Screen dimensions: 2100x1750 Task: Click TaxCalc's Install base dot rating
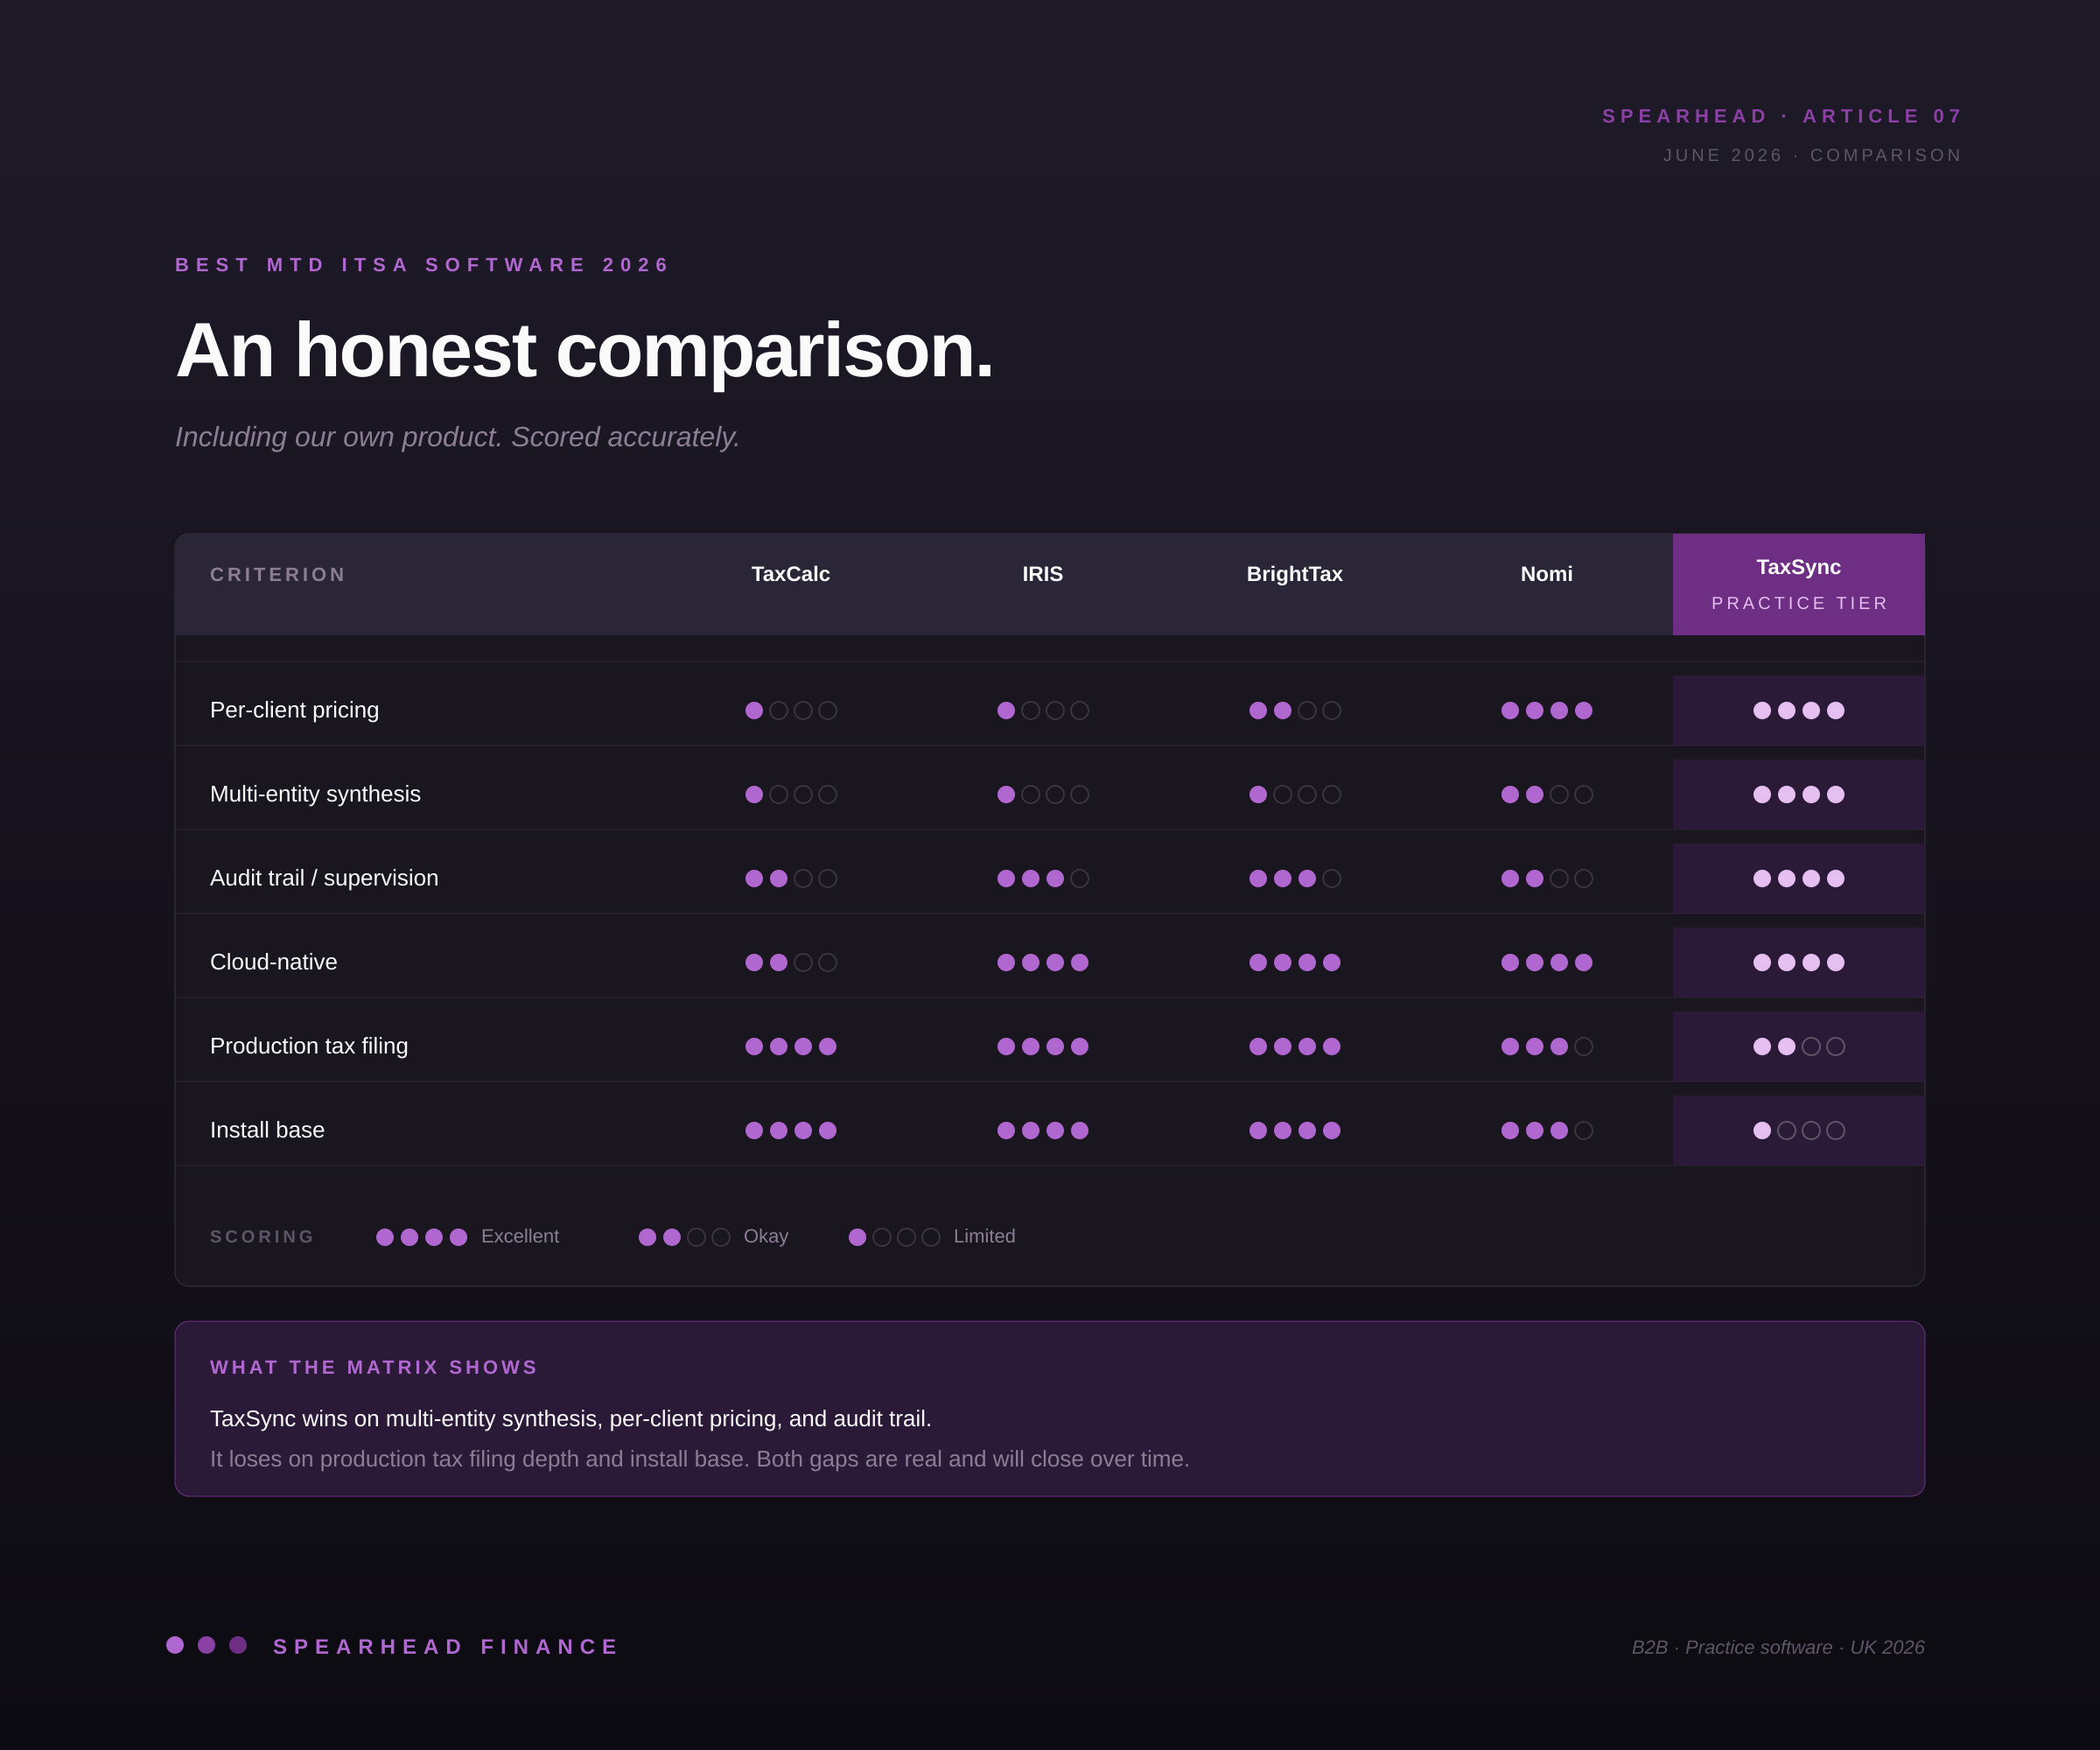click(x=791, y=1130)
